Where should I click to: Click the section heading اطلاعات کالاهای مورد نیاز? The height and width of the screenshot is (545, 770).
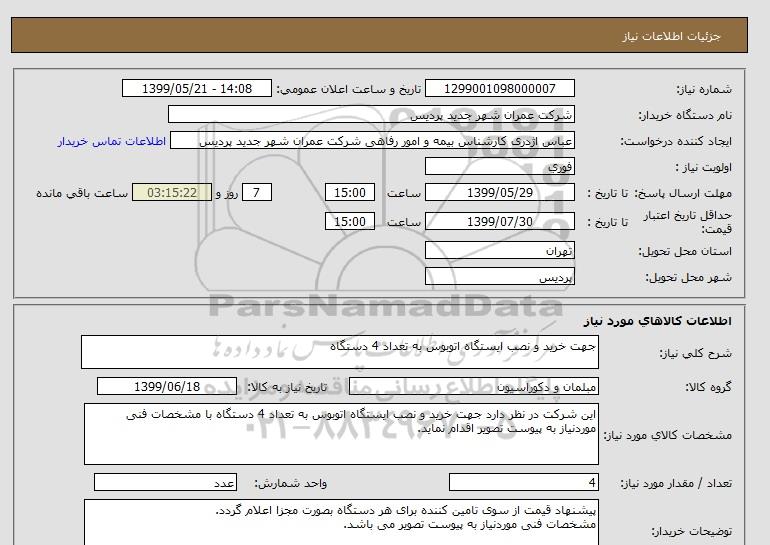click(658, 321)
